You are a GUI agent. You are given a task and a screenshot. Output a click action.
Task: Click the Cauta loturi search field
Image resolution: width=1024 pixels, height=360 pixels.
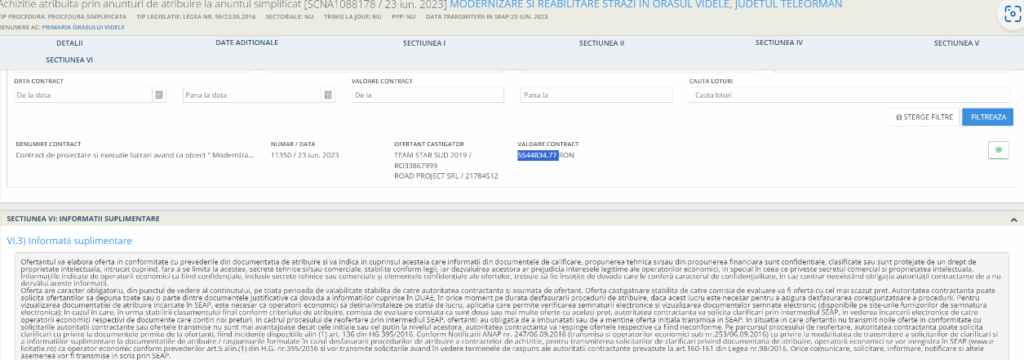point(850,95)
